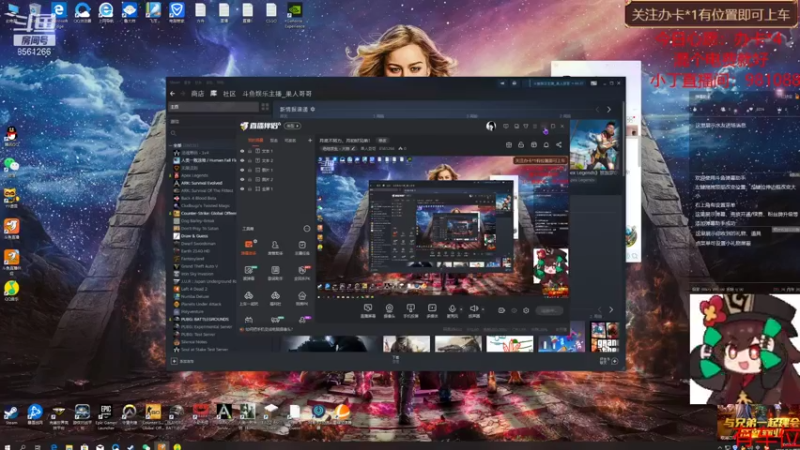Open the Steam 库 library tab

pyautogui.click(x=213, y=94)
